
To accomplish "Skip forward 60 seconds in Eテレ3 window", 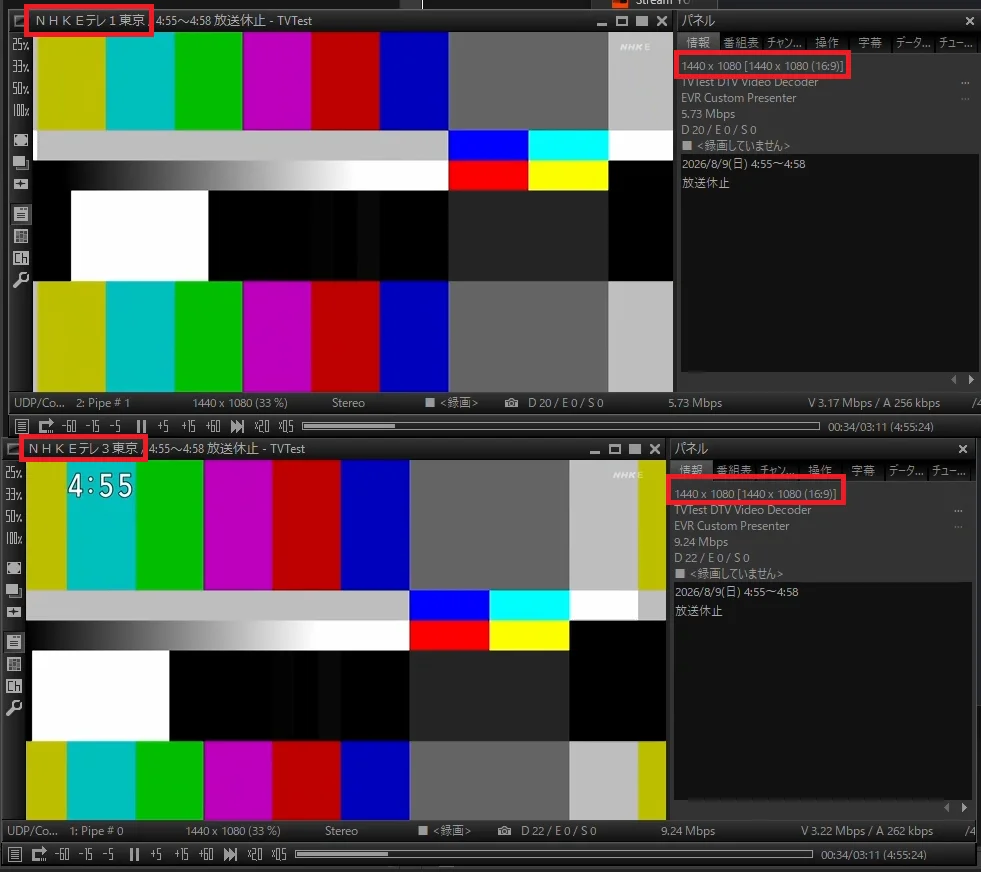I will click(206, 854).
